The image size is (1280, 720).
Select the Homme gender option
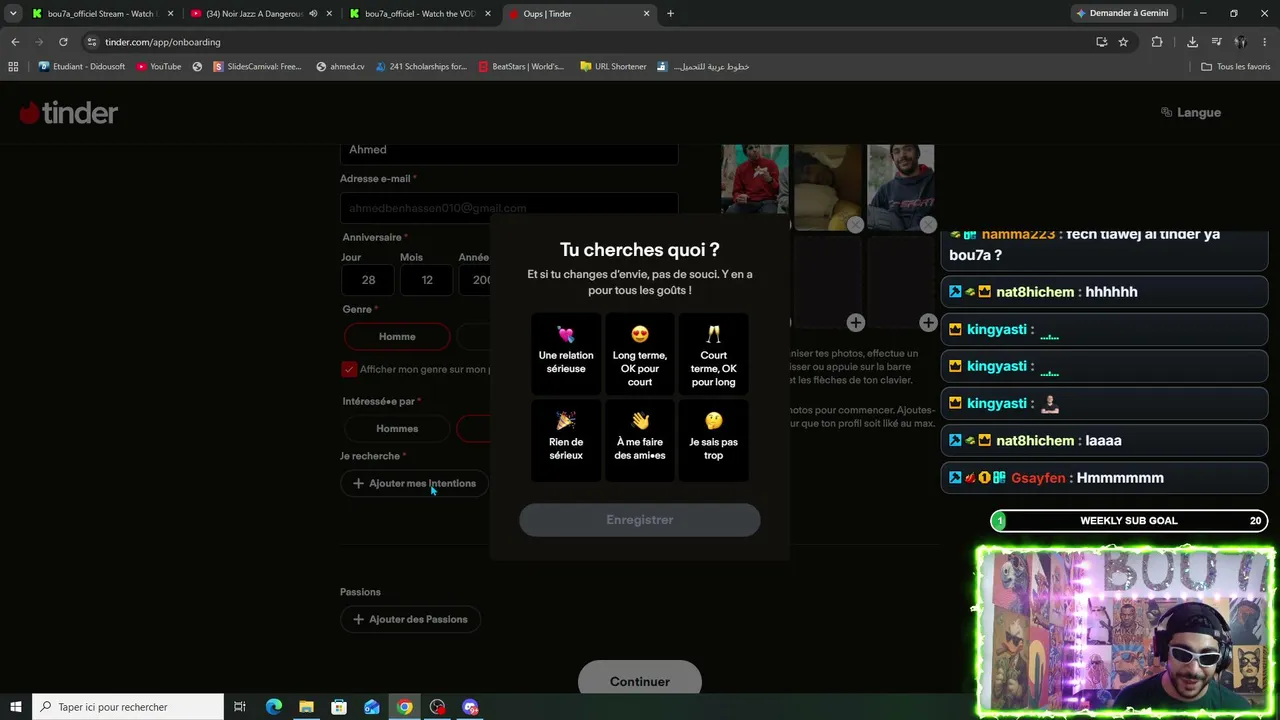point(397,336)
